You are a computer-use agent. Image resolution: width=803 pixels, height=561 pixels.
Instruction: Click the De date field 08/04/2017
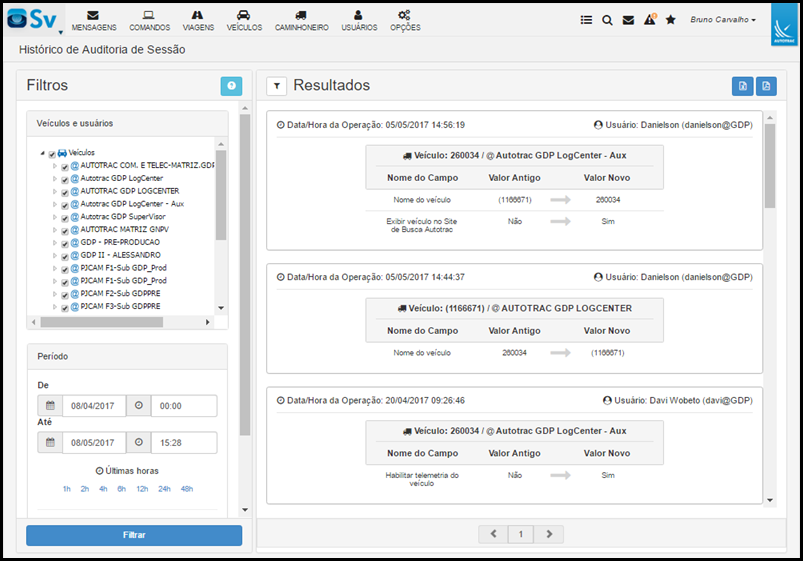[x=94, y=406]
